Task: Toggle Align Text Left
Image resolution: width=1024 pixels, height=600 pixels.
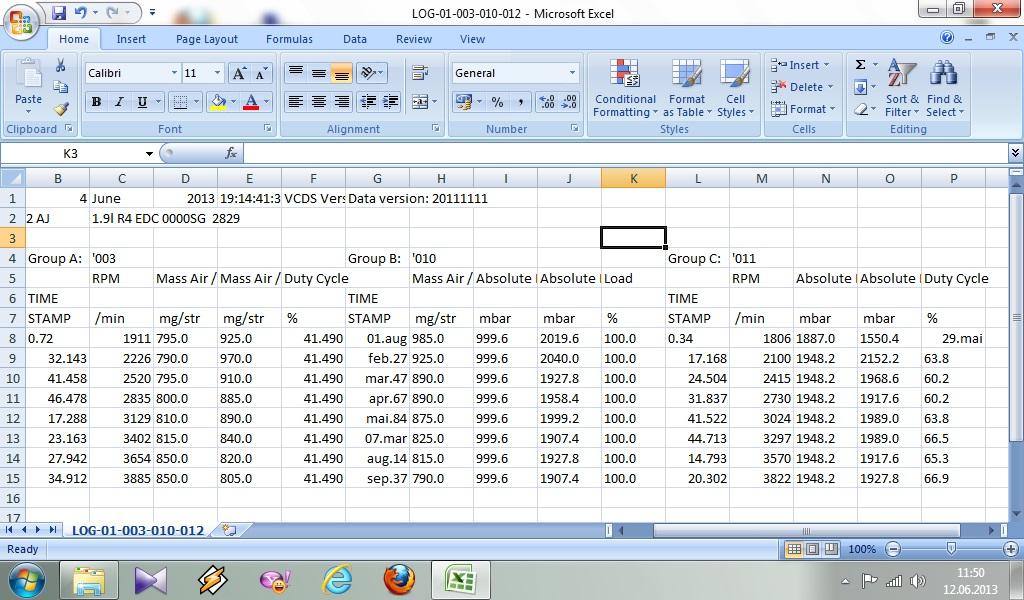Action: tap(296, 101)
